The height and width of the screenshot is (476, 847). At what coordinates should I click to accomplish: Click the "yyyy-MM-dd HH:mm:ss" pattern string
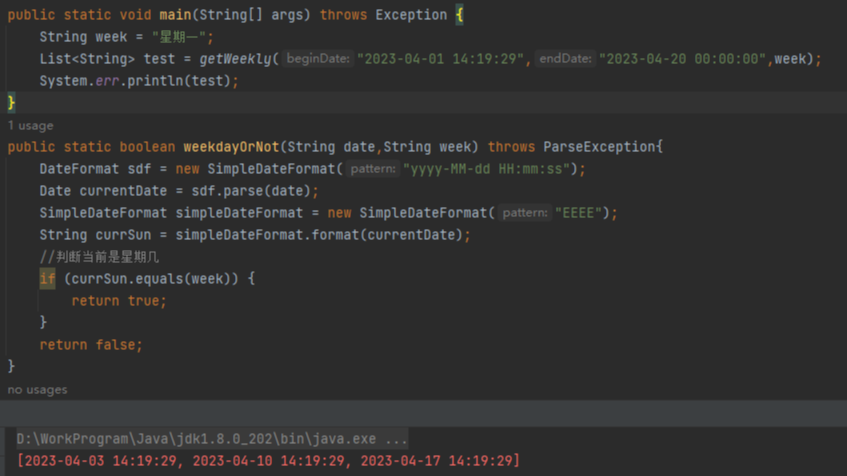pyautogui.click(x=486, y=169)
